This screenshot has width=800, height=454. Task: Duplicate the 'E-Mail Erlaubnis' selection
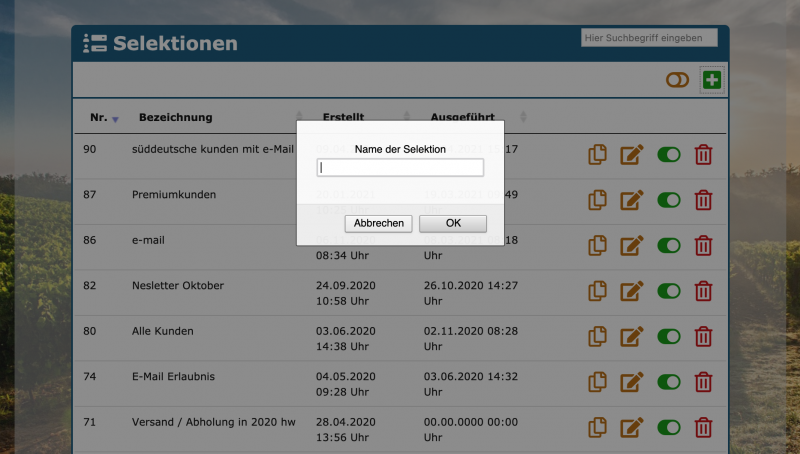(x=597, y=382)
